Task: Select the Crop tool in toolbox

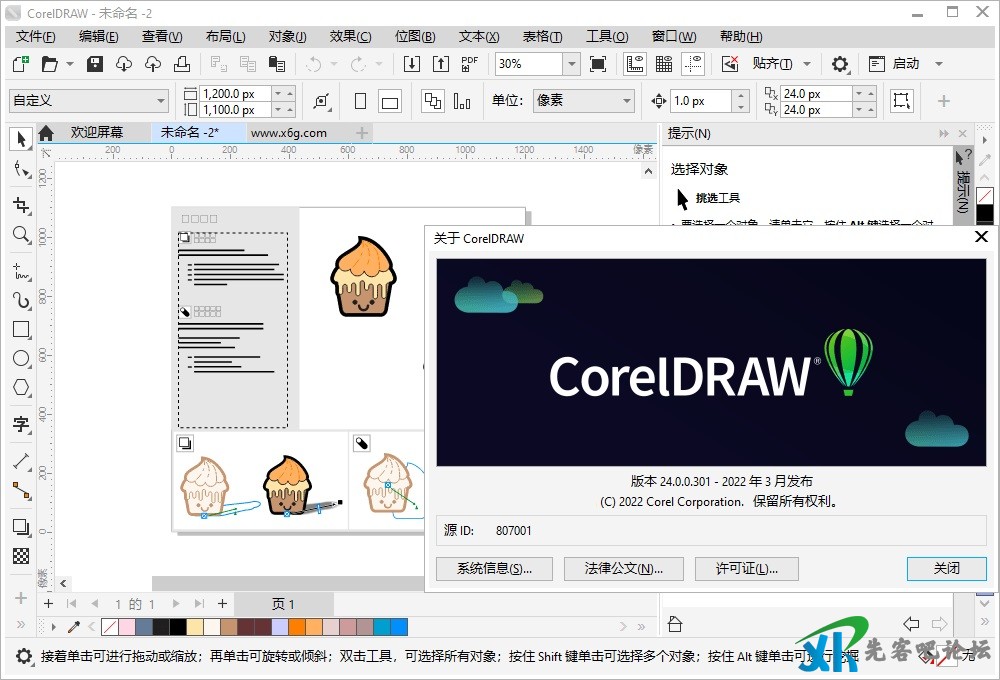Action: (20, 205)
